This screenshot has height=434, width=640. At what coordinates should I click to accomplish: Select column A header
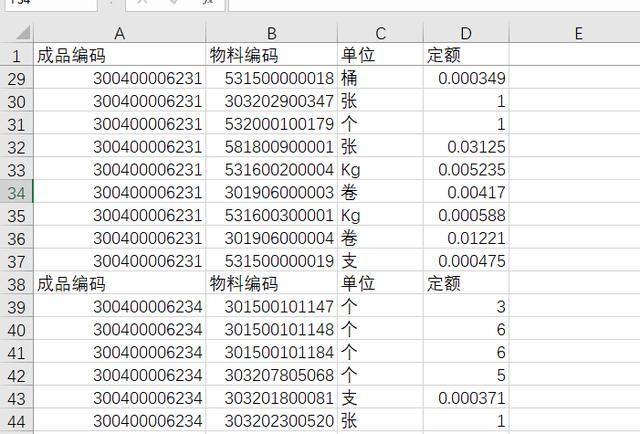point(120,33)
